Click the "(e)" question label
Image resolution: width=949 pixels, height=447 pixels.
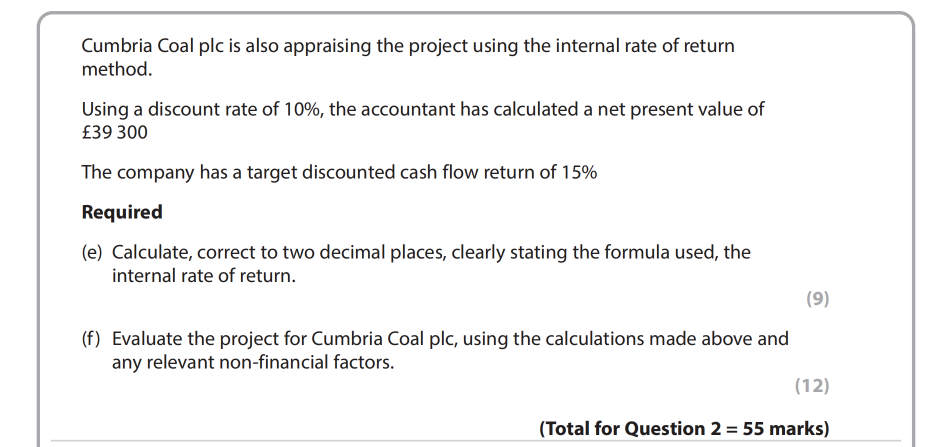[93, 252]
